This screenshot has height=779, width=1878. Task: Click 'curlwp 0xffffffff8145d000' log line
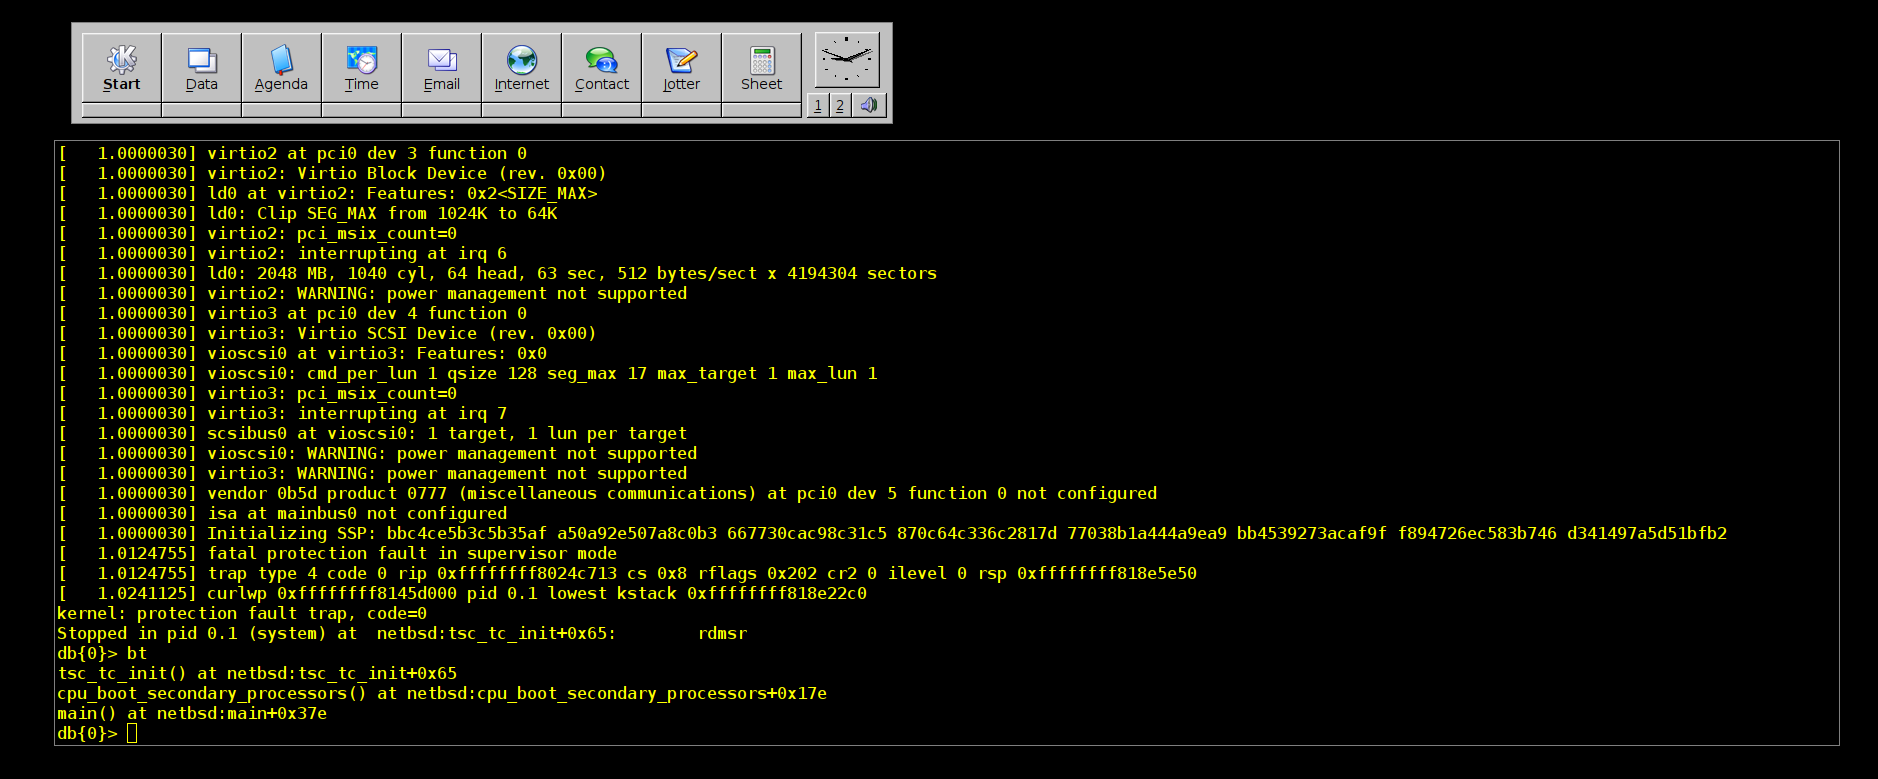point(462,593)
